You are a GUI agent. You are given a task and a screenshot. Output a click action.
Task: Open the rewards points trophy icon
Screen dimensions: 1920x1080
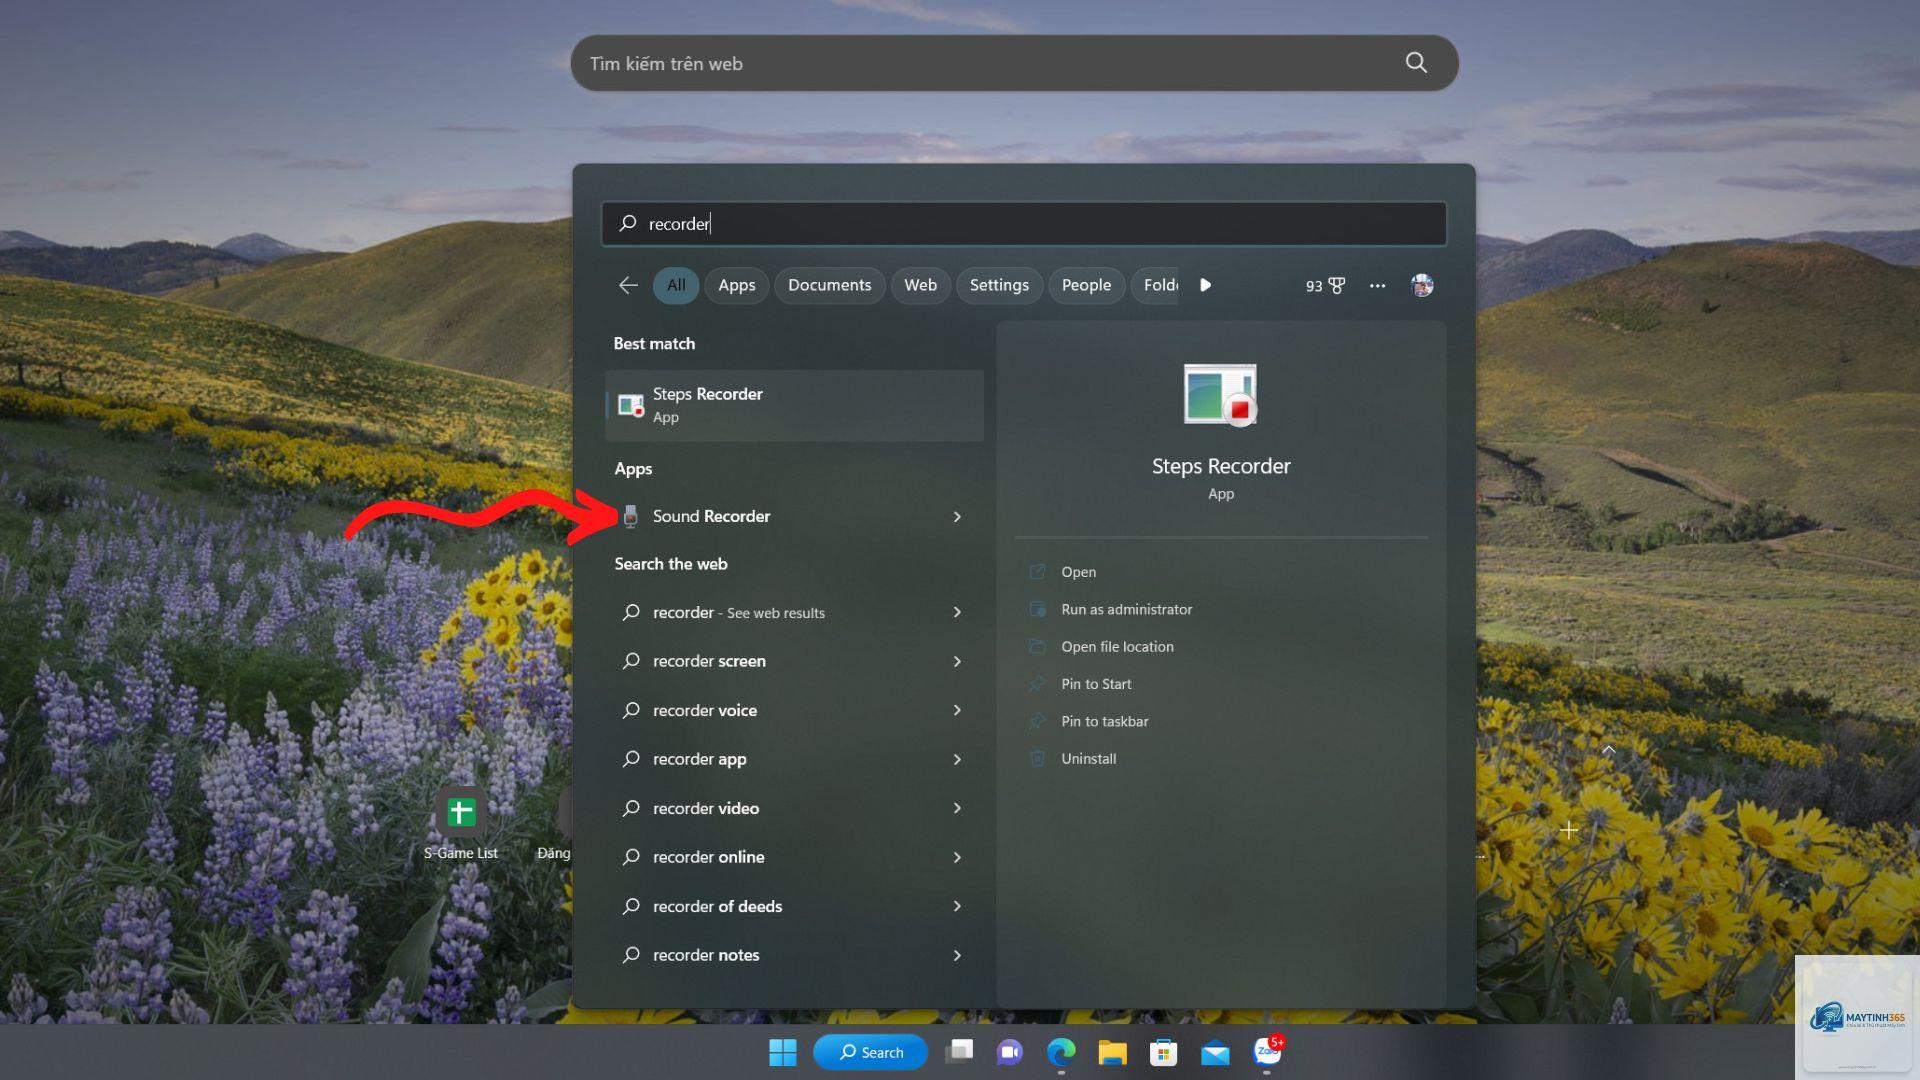point(1337,286)
